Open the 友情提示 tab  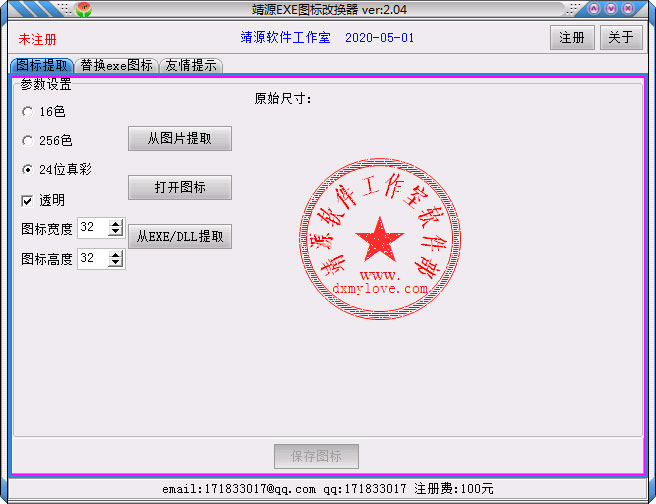coord(191,66)
